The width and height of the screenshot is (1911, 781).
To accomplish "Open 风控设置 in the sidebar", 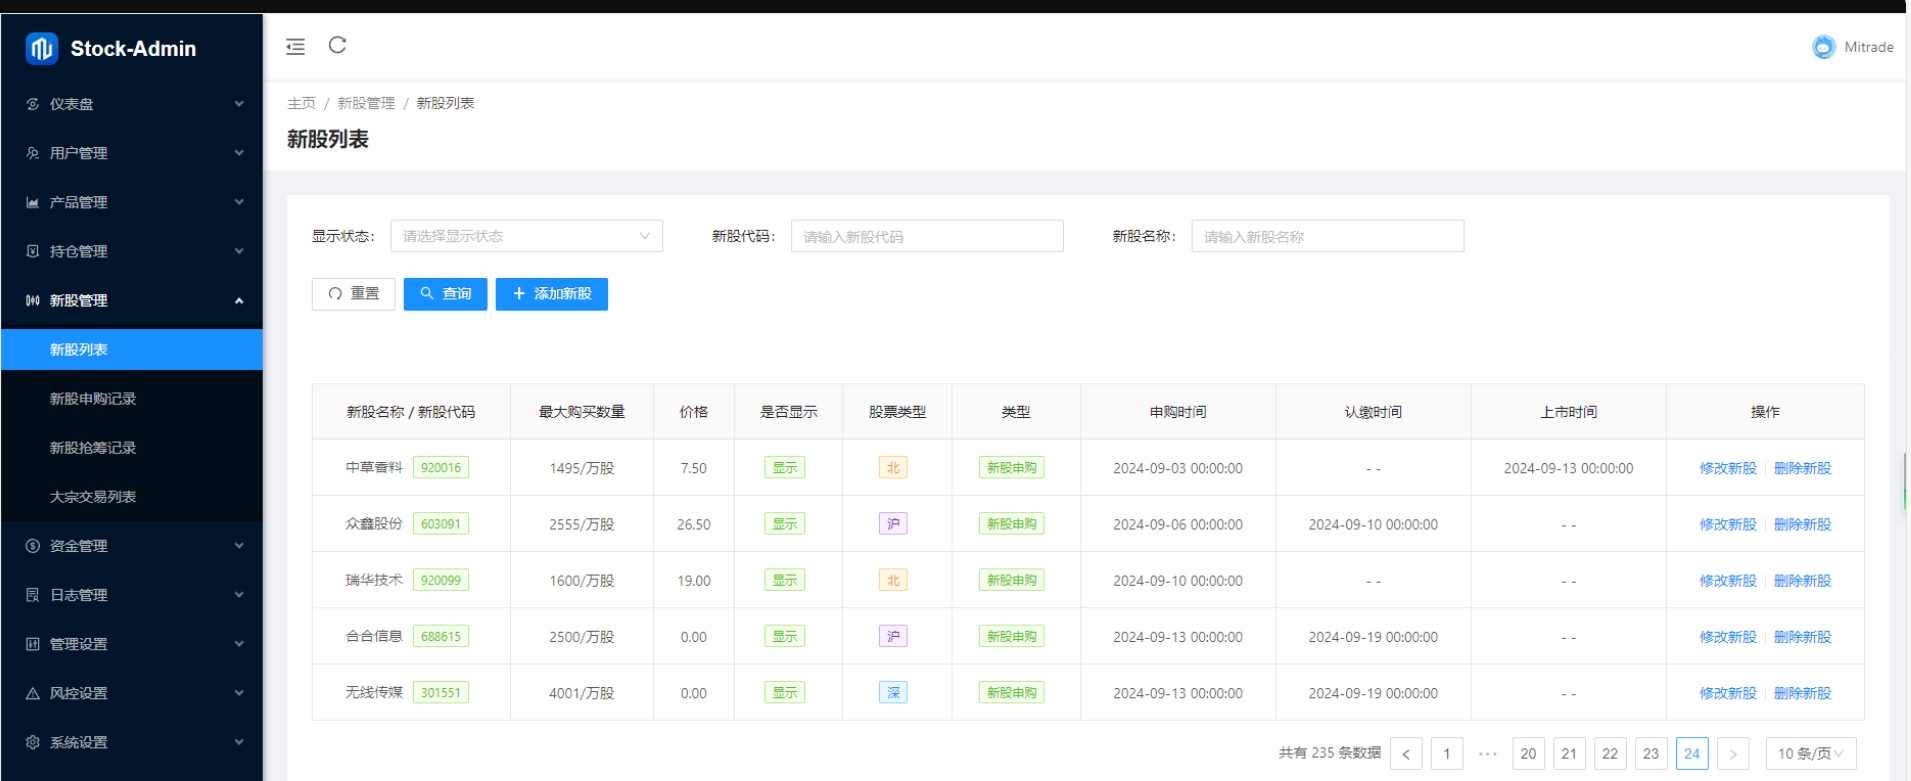I will click(131, 693).
